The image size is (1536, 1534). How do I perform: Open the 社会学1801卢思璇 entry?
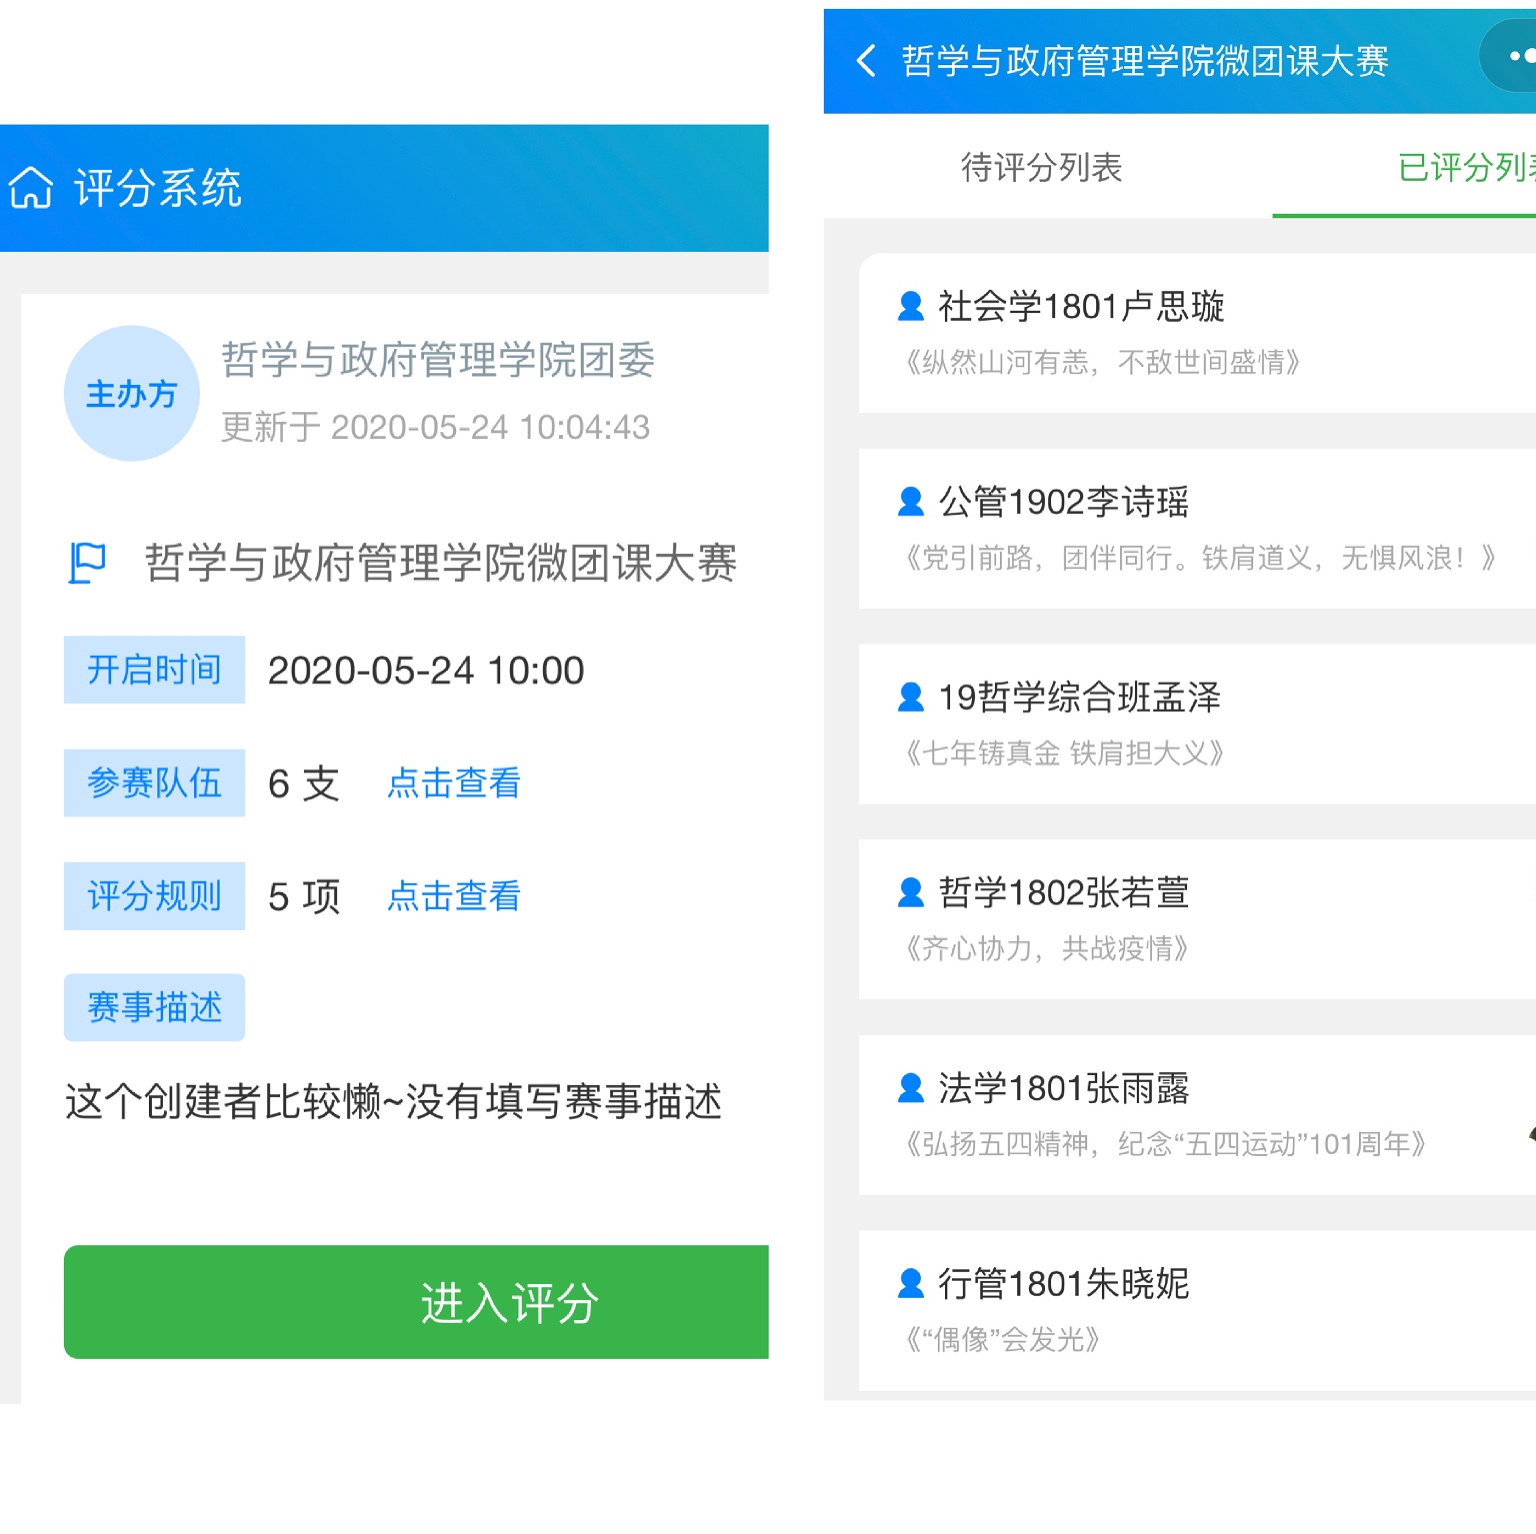point(1197,333)
